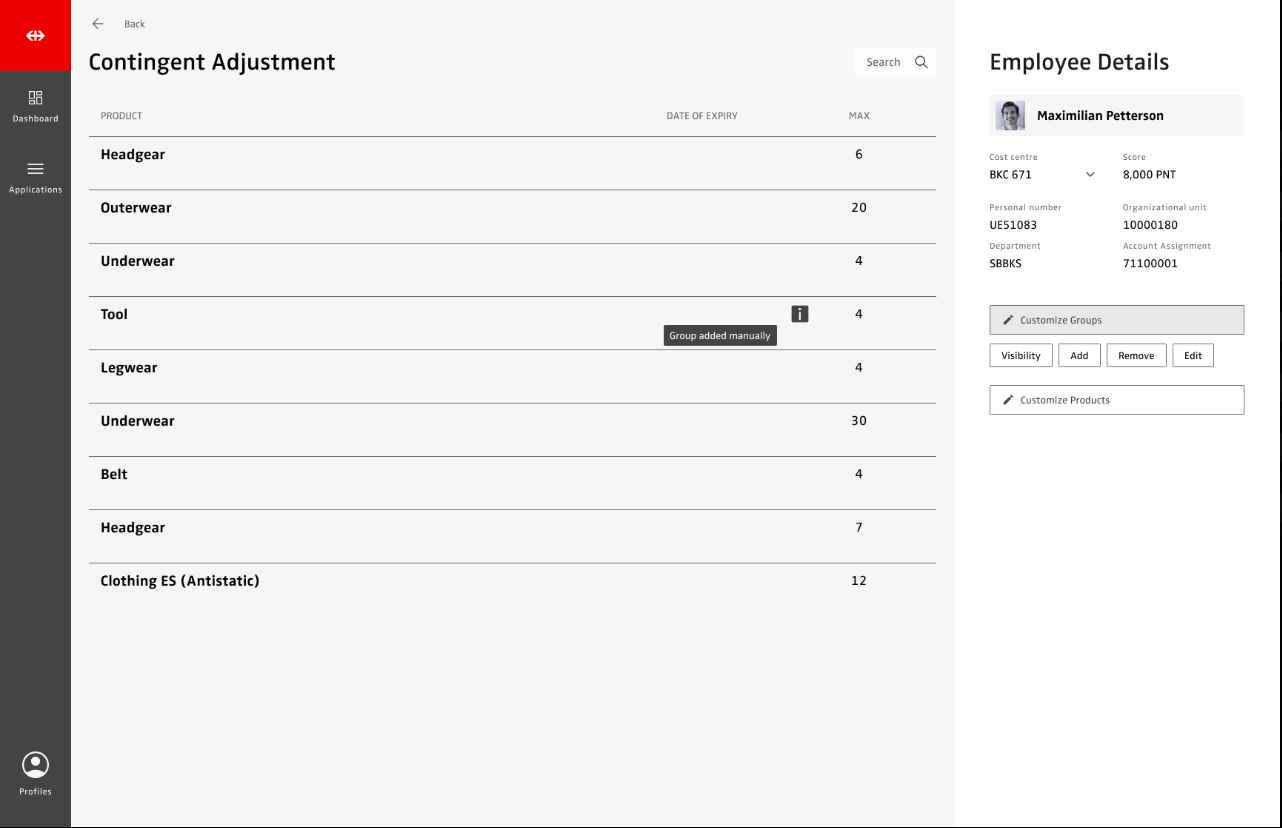Image resolution: width=1282 pixels, height=828 pixels.
Task: Click the info icon on Tool row
Action: pyautogui.click(x=799, y=314)
